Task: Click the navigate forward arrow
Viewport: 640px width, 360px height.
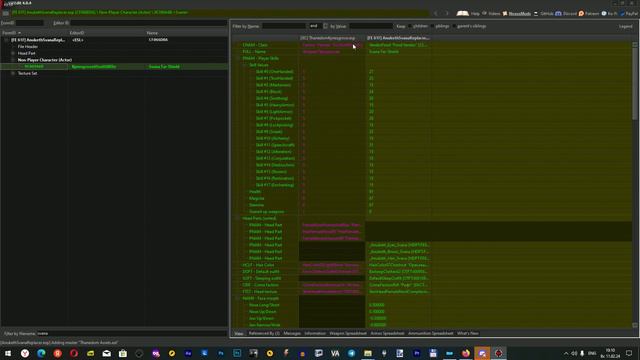Action: pyautogui.click(x=447, y=13)
